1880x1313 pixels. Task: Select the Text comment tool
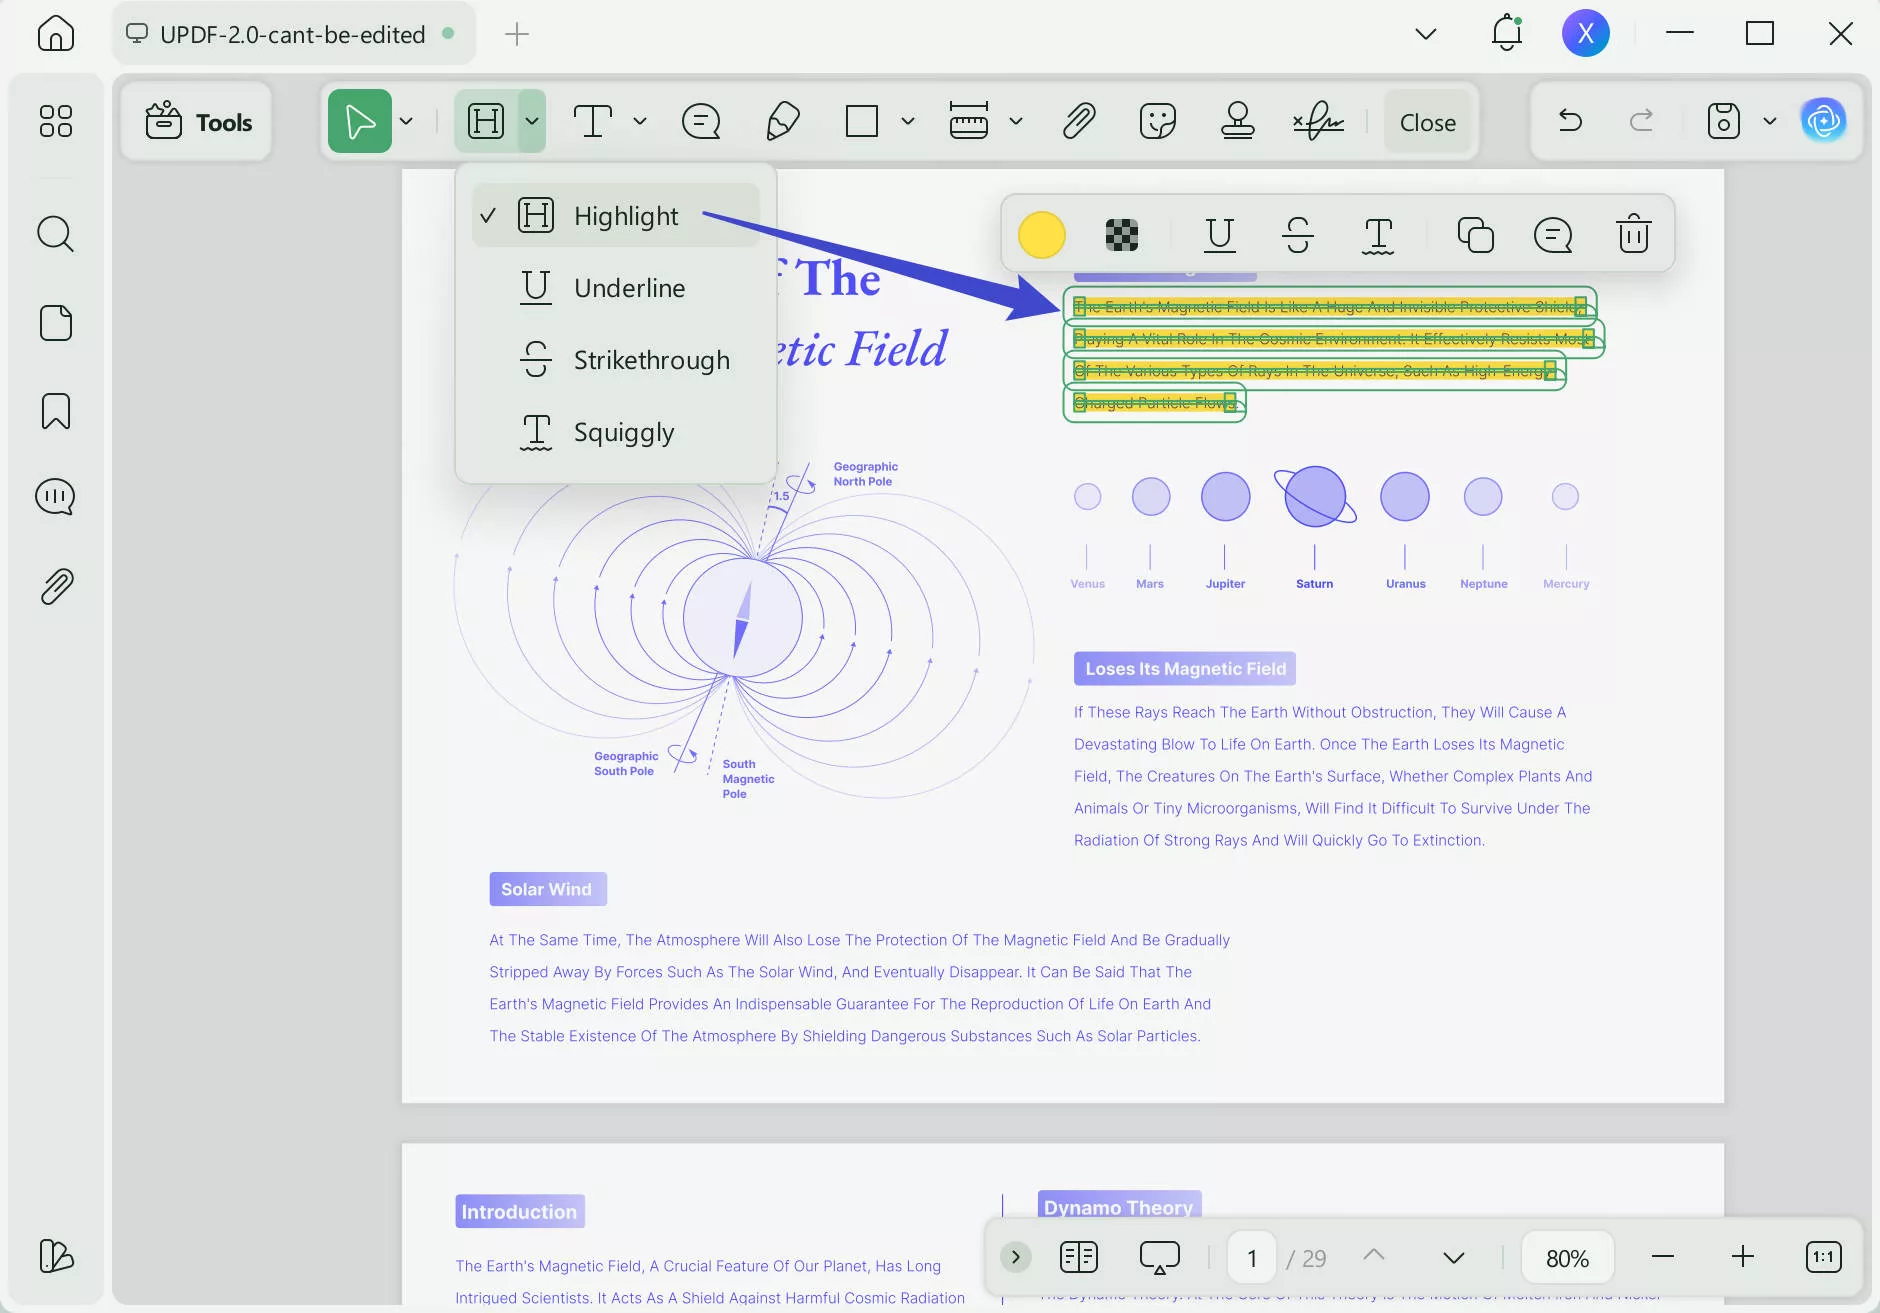click(594, 120)
